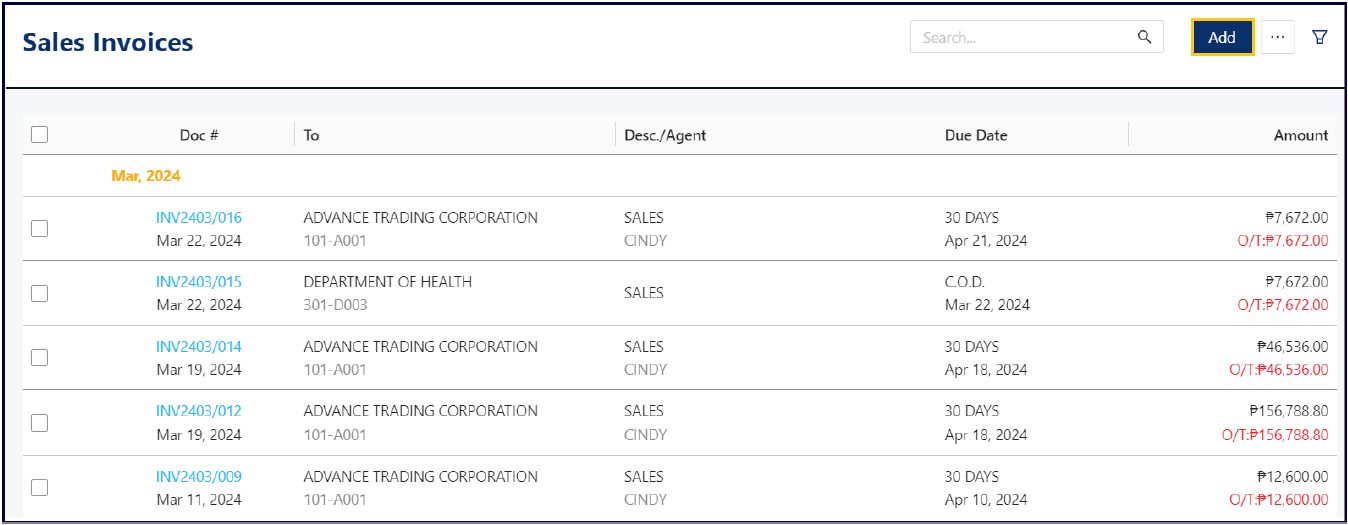View invoice INV2403/009 details

click(199, 477)
